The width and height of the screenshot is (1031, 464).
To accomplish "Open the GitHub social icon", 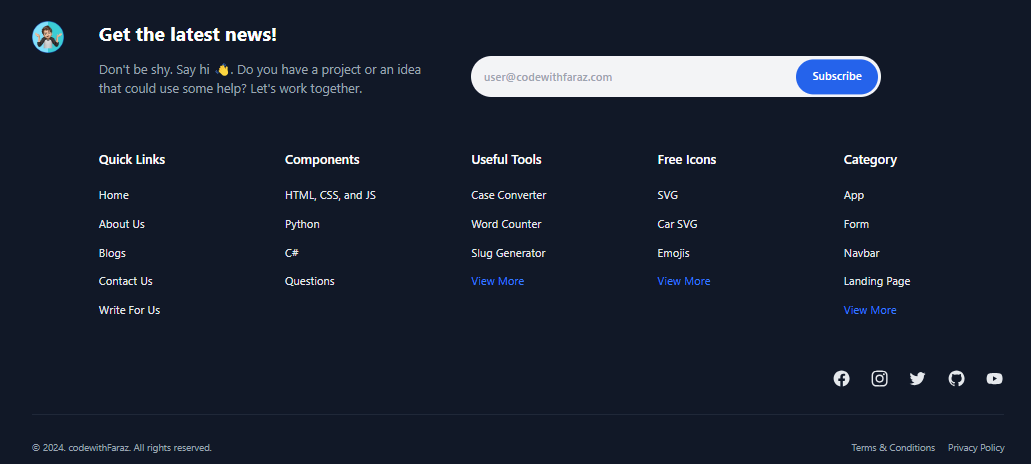I will [956, 379].
